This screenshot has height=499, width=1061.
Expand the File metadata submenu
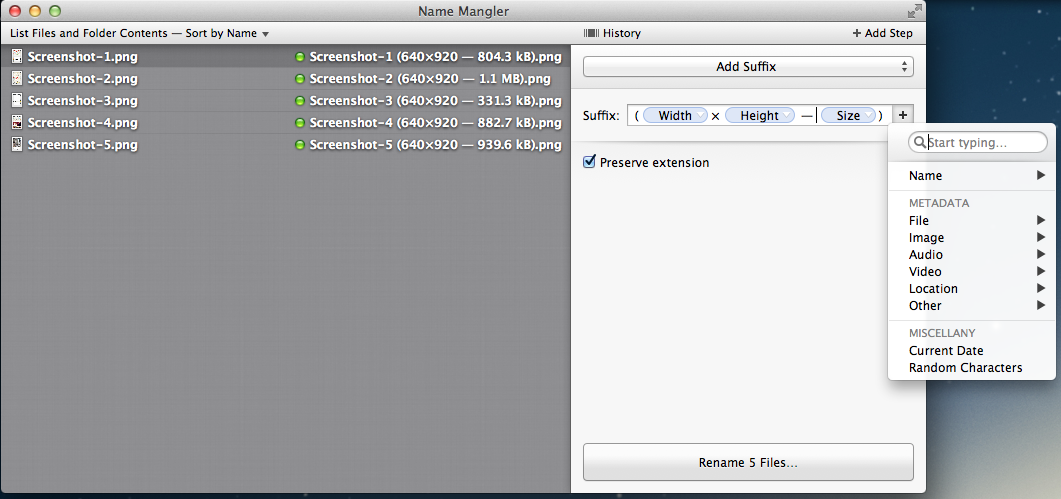[972, 221]
